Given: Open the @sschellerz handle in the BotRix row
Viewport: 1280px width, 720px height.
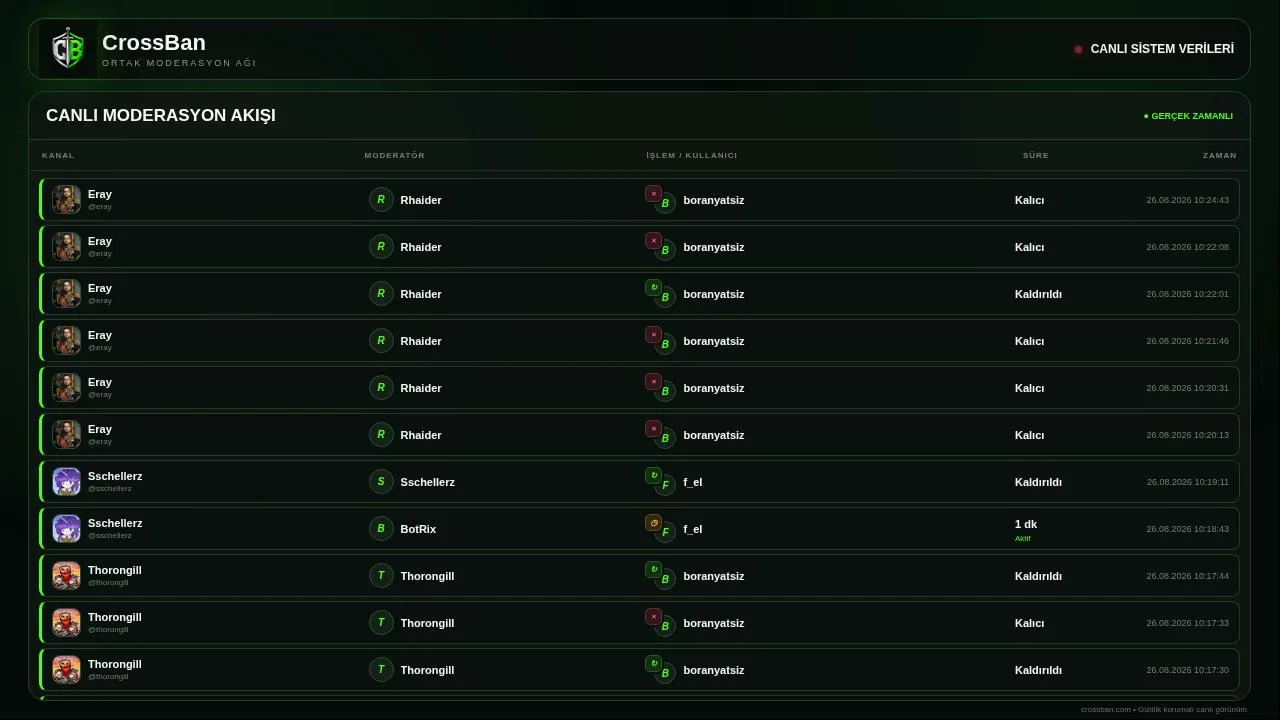Looking at the screenshot, I should [x=110, y=535].
